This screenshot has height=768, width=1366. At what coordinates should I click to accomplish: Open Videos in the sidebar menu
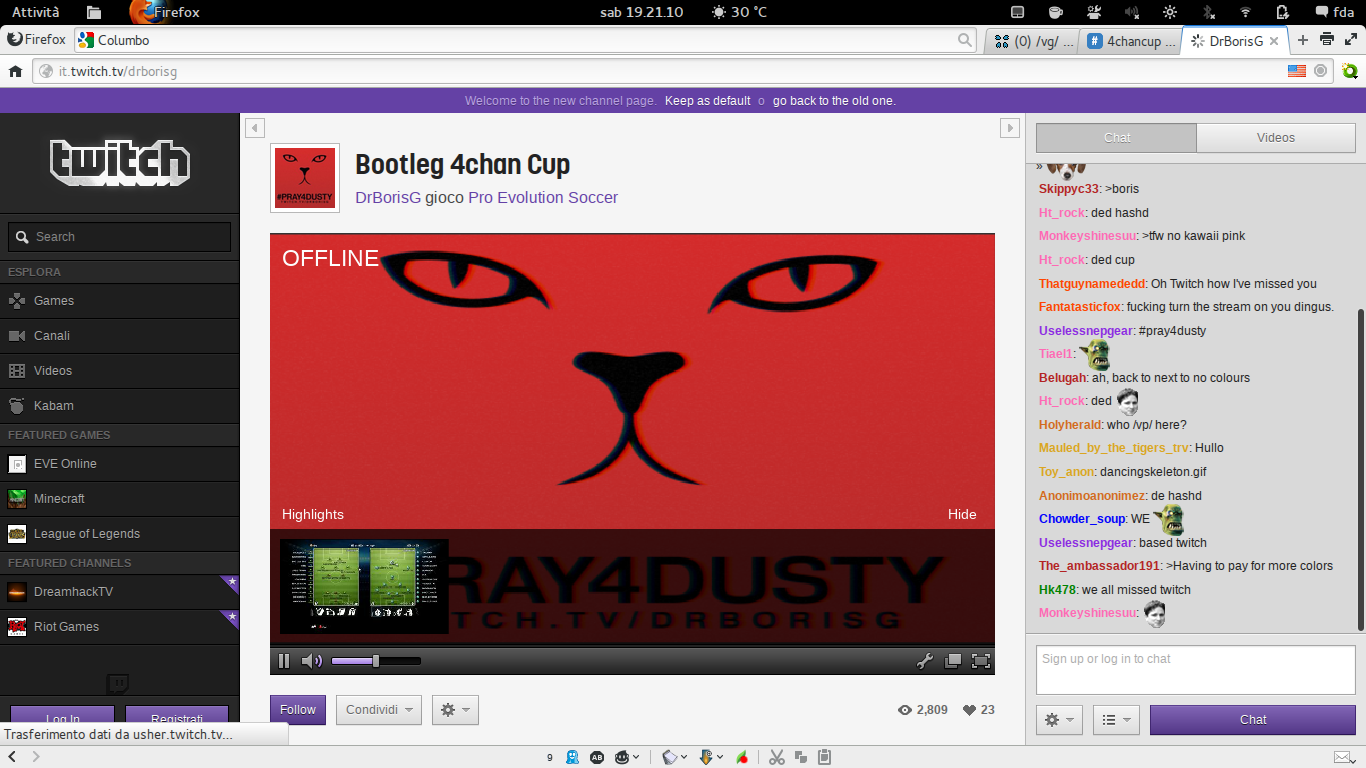click(x=120, y=371)
